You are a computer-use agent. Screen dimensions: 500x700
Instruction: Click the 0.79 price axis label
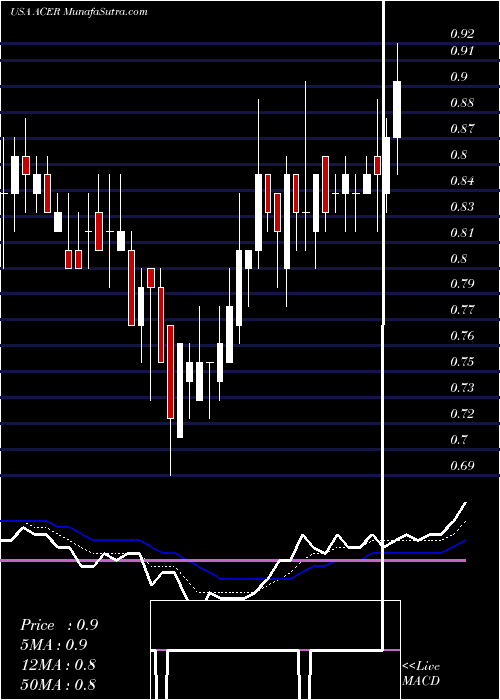click(x=462, y=284)
